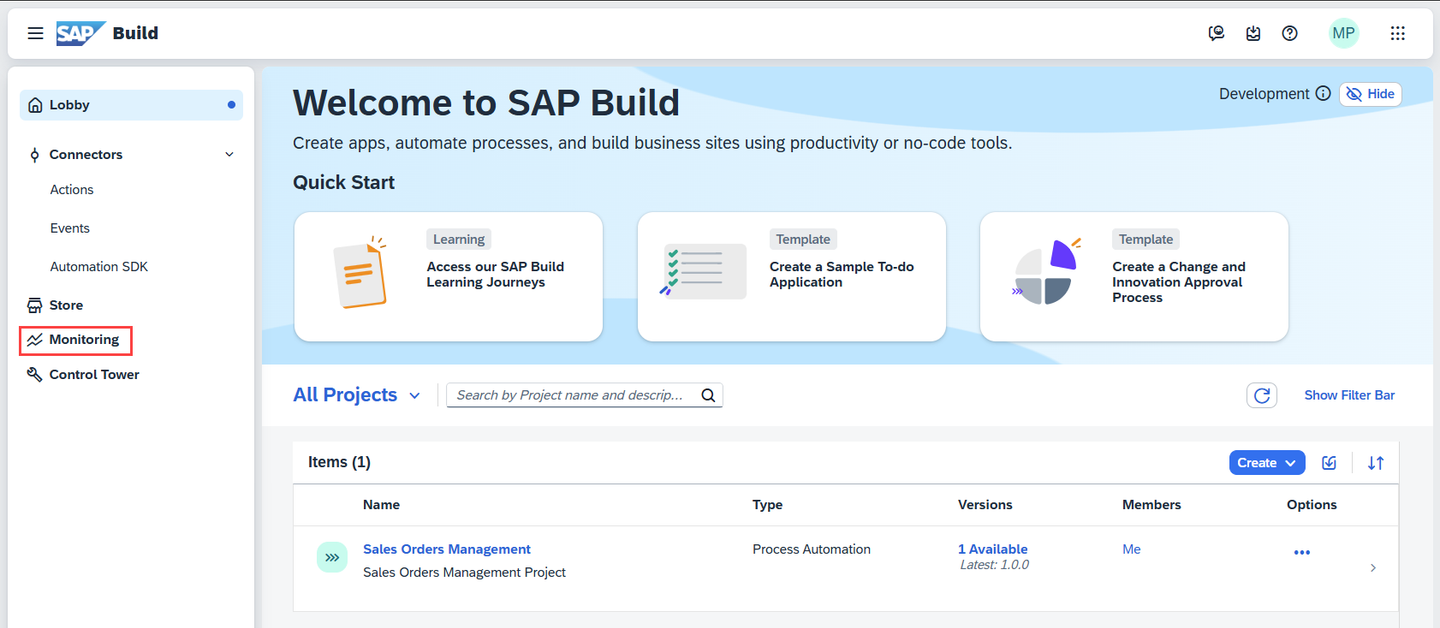The width and height of the screenshot is (1440, 628).
Task: Click the Development environment label
Action: coord(1264,93)
